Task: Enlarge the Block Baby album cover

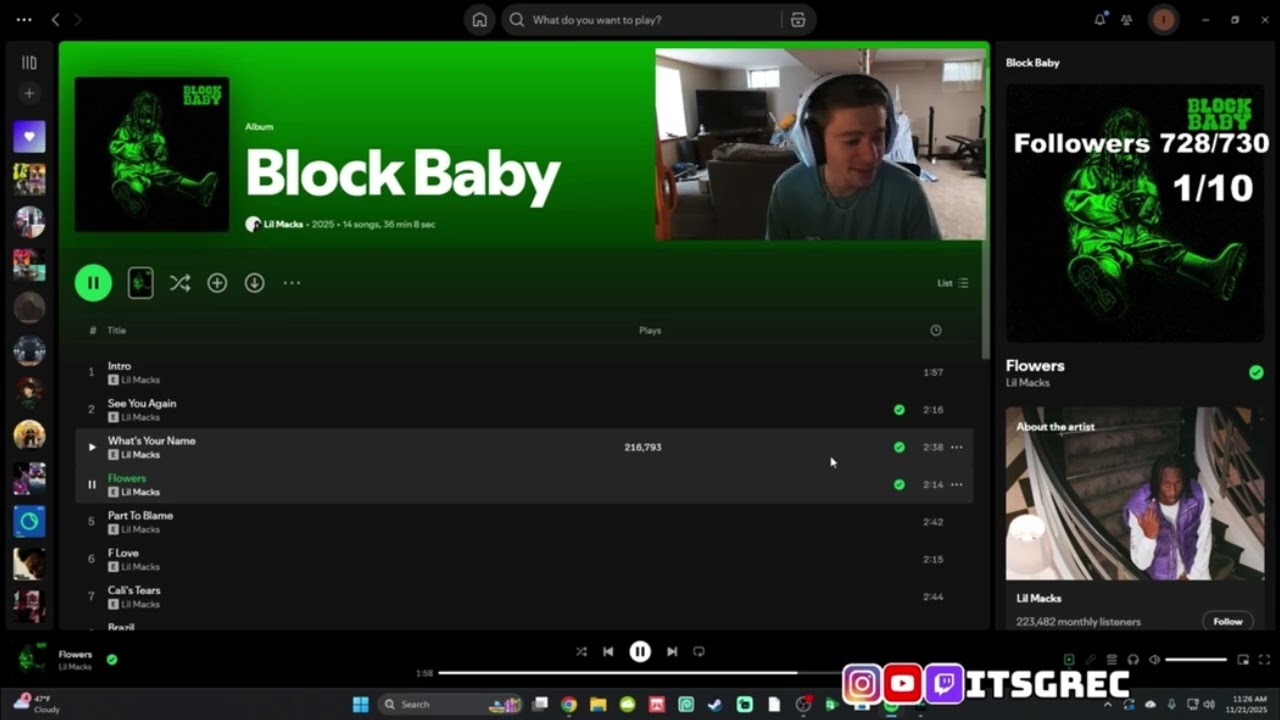Action: coord(152,155)
